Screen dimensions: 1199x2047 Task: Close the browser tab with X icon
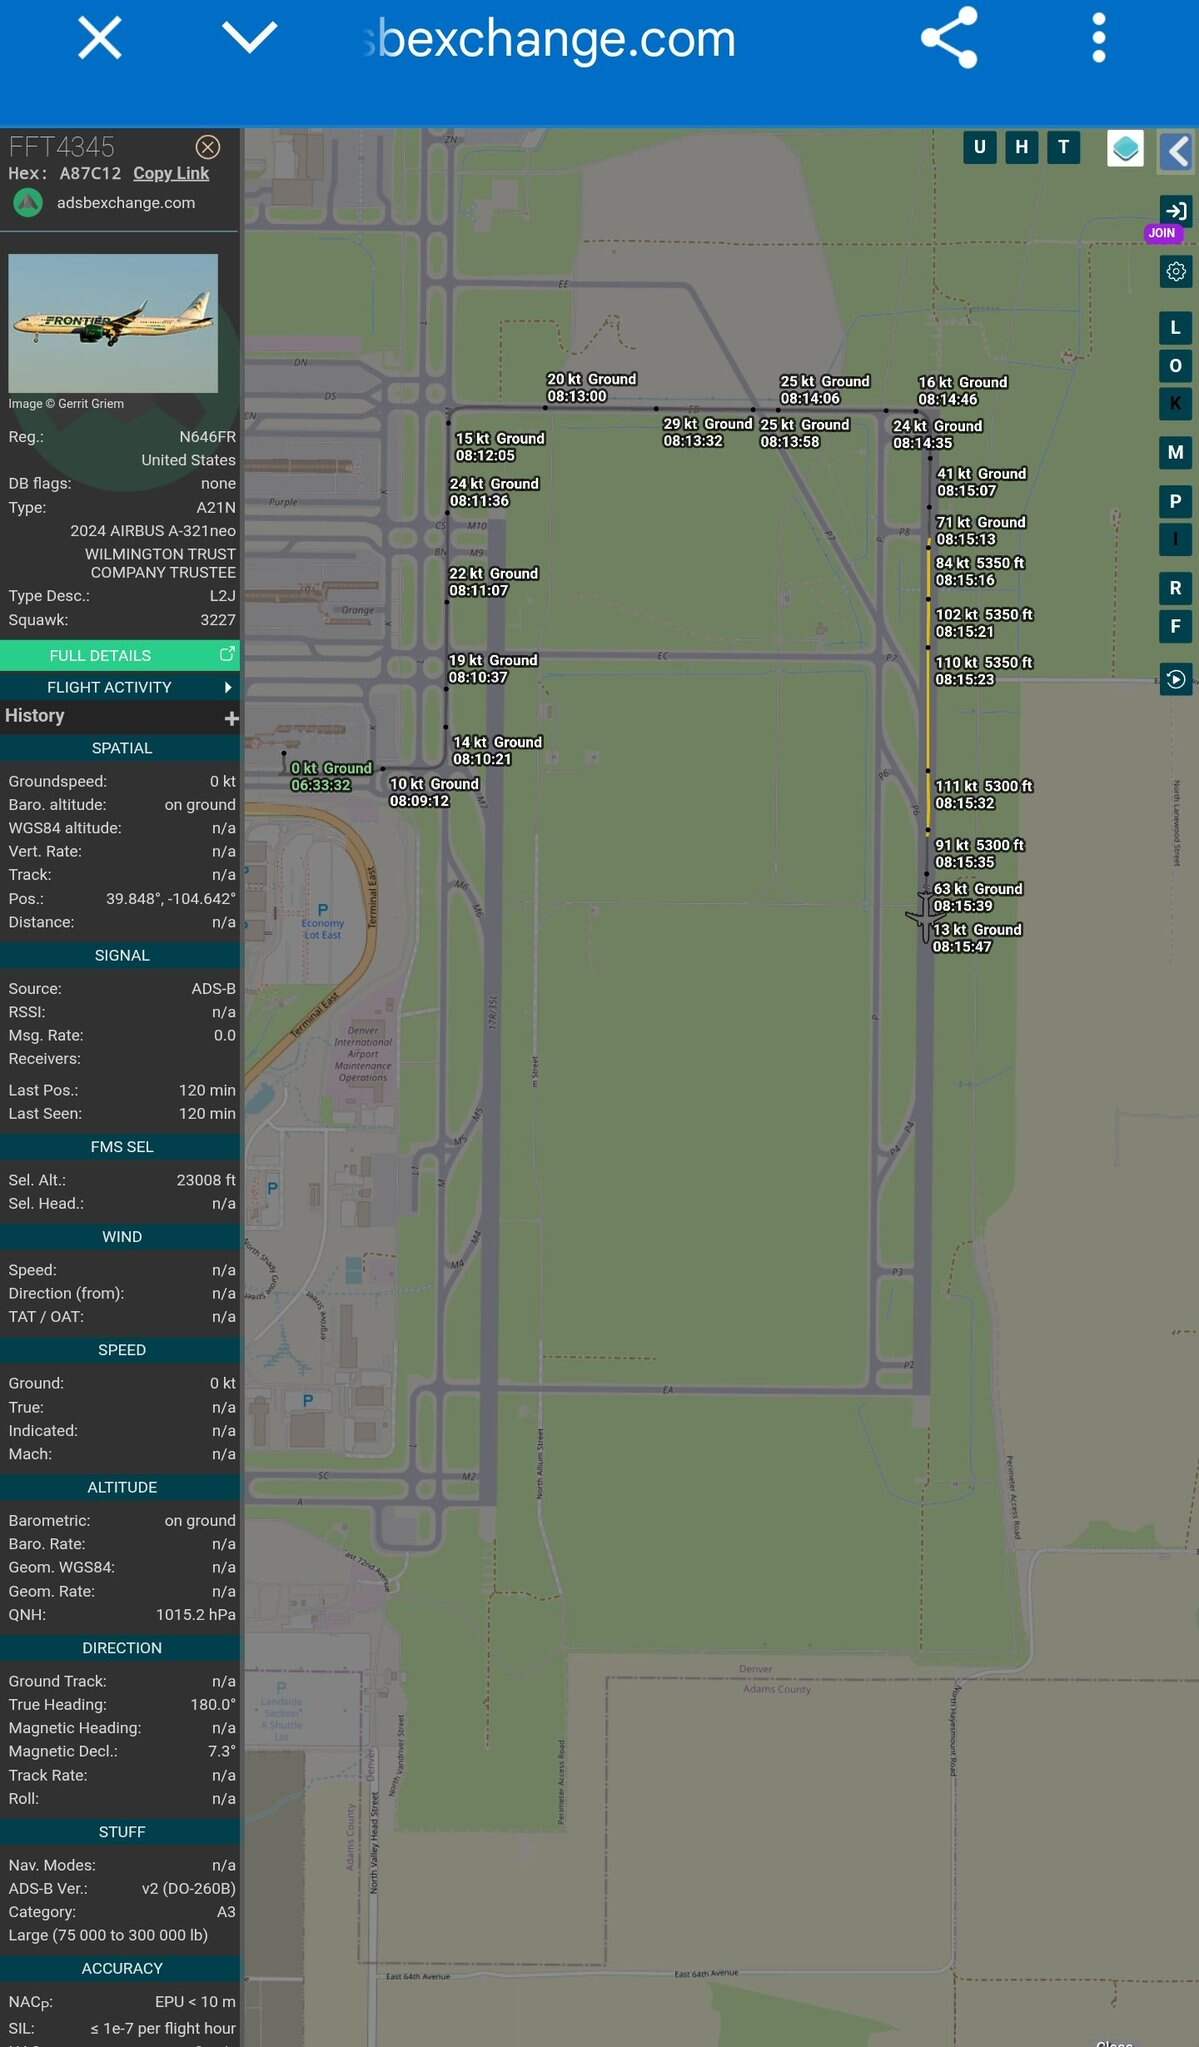pos(100,38)
